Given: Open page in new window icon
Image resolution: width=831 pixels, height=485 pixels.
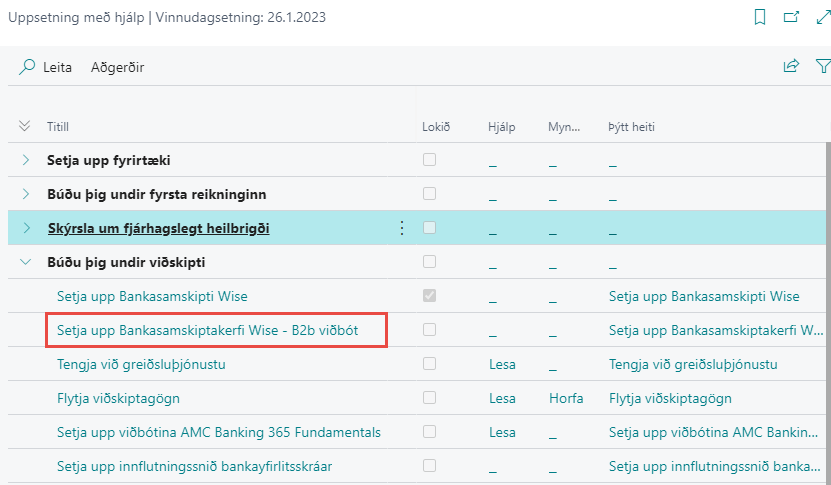Looking at the screenshot, I should point(792,17).
